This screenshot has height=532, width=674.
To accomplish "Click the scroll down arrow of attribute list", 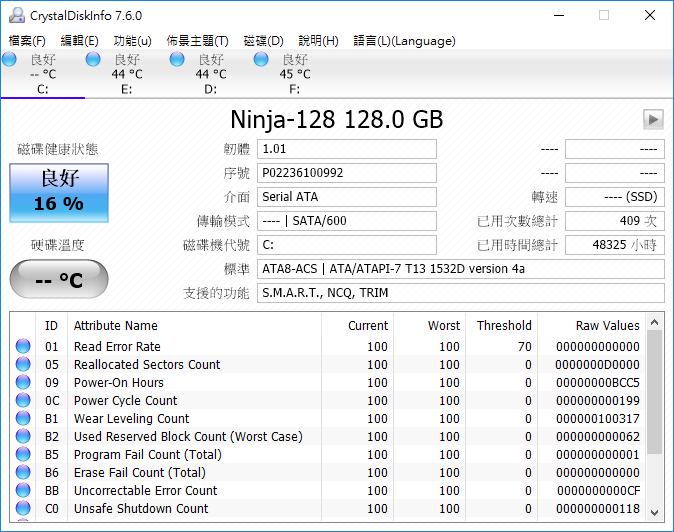I will pos(654,512).
